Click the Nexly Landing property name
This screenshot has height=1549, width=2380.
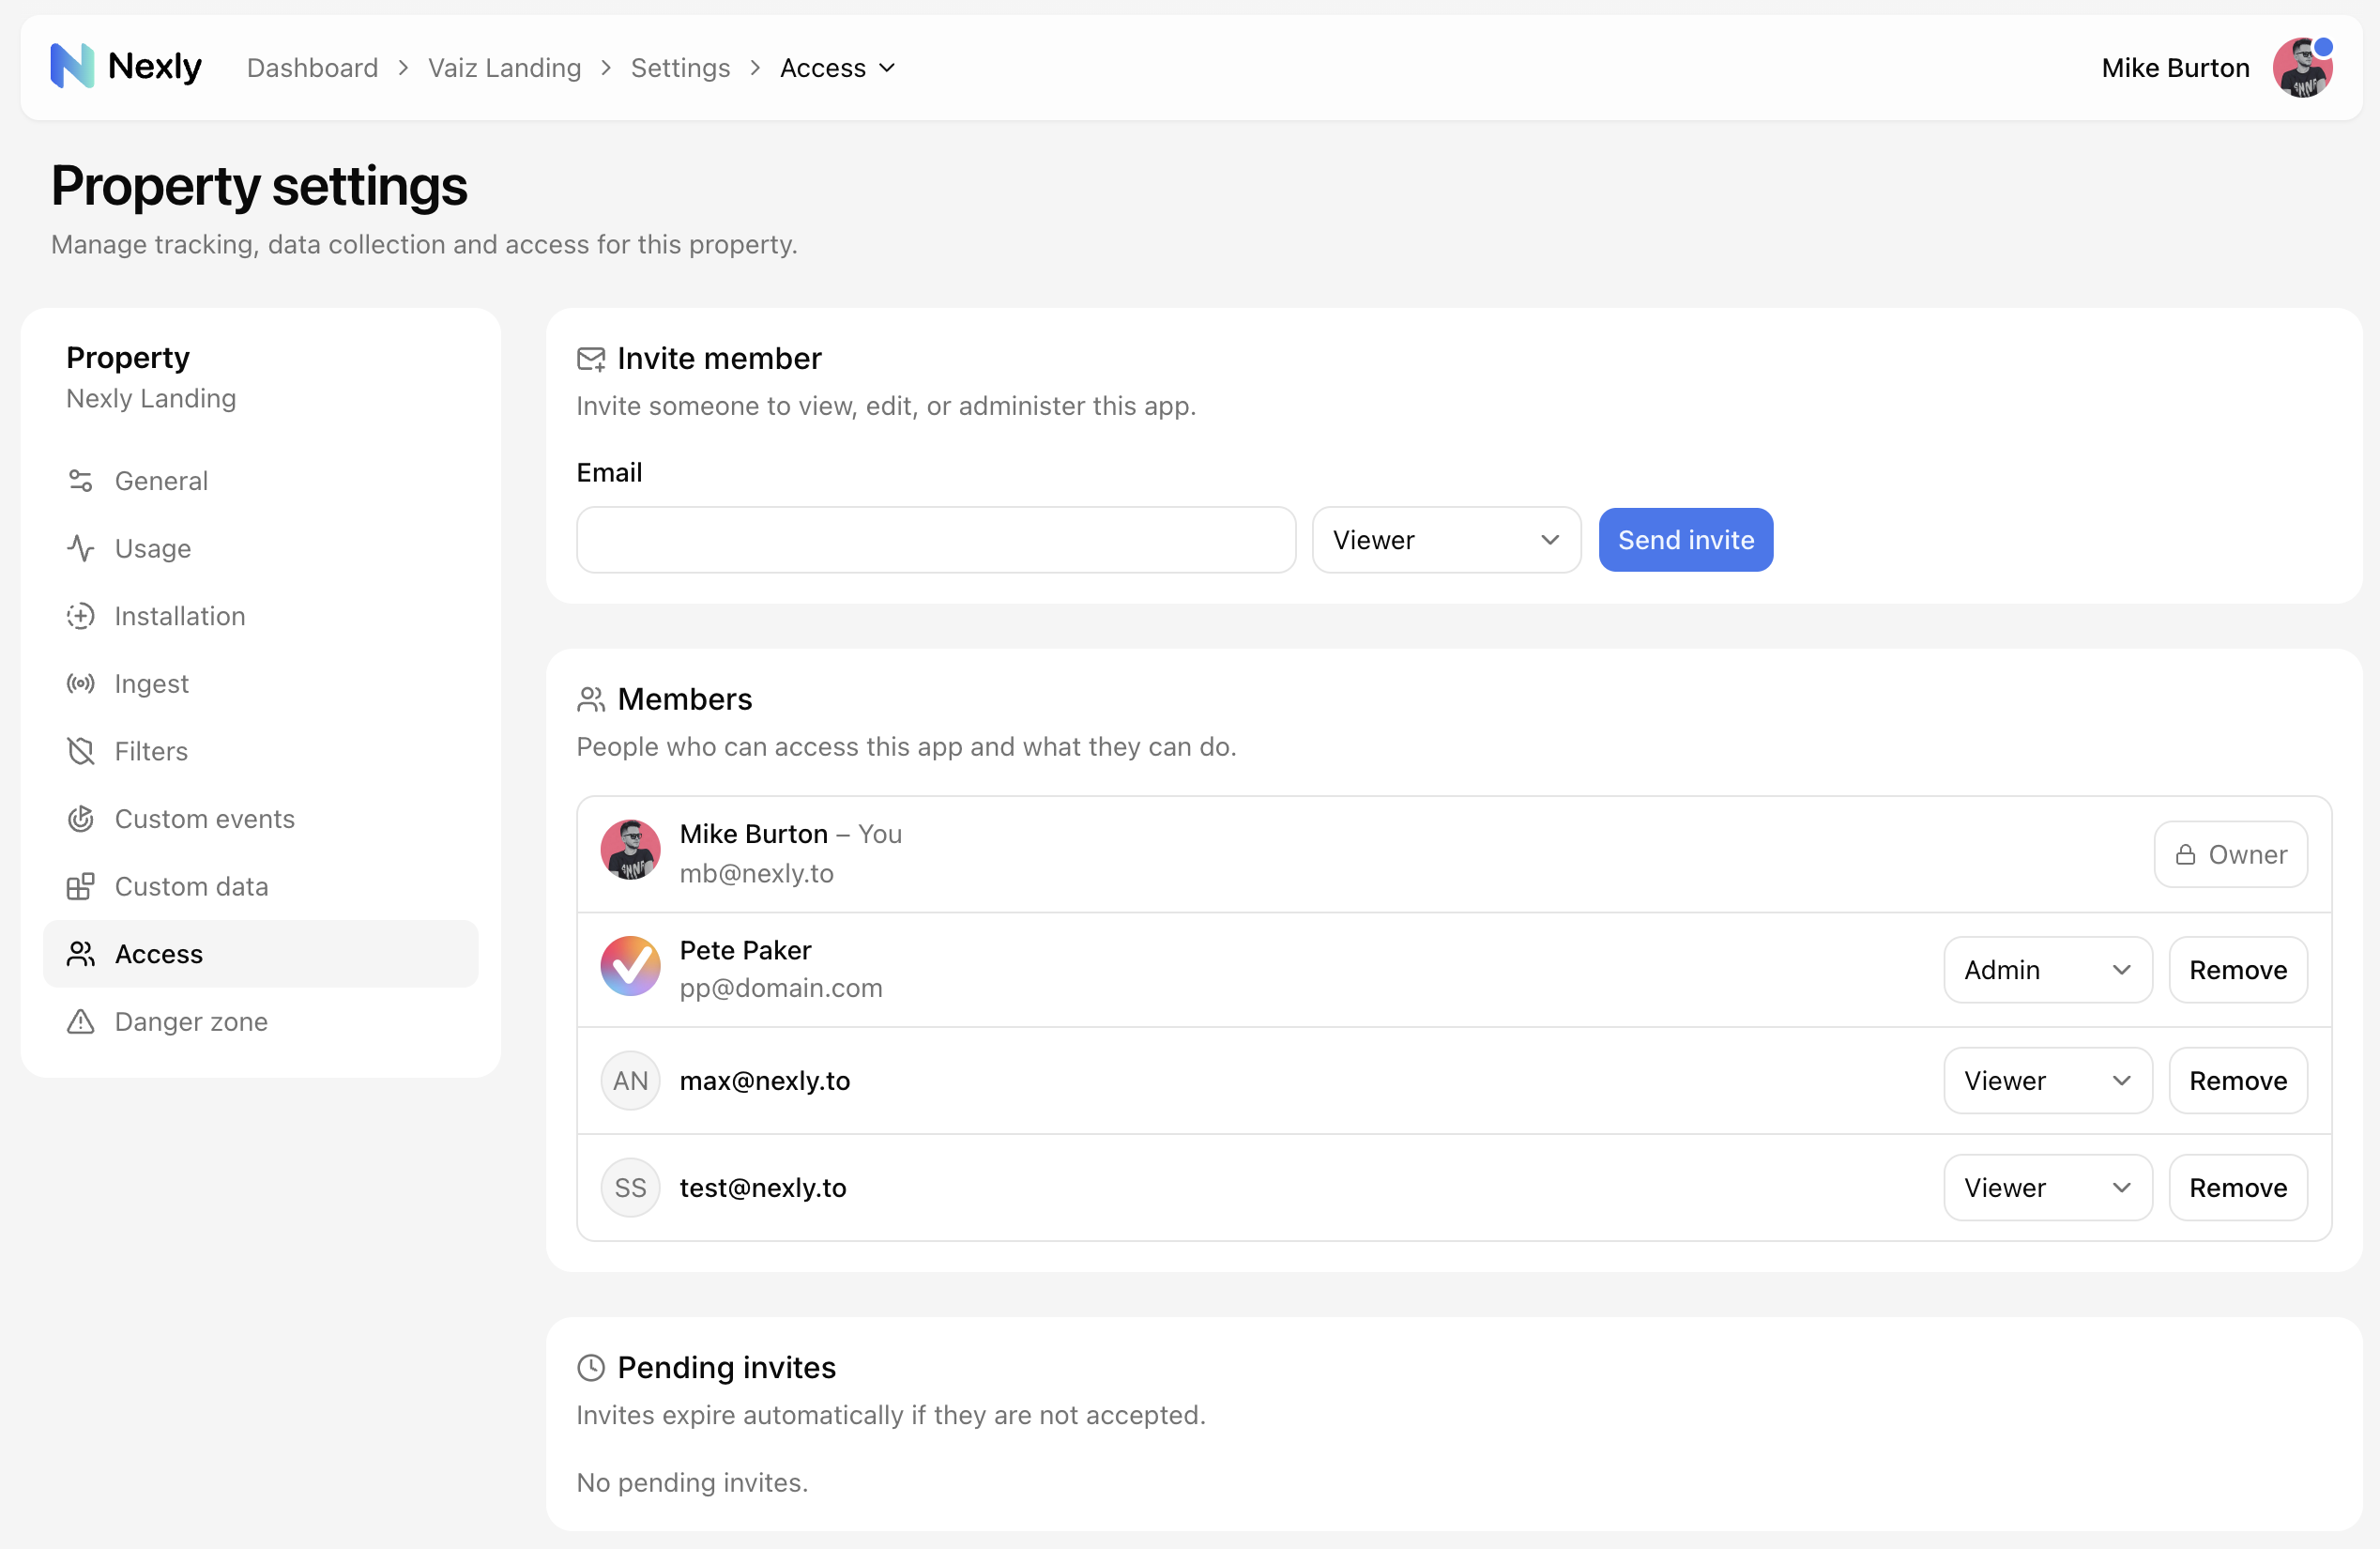point(151,399)
